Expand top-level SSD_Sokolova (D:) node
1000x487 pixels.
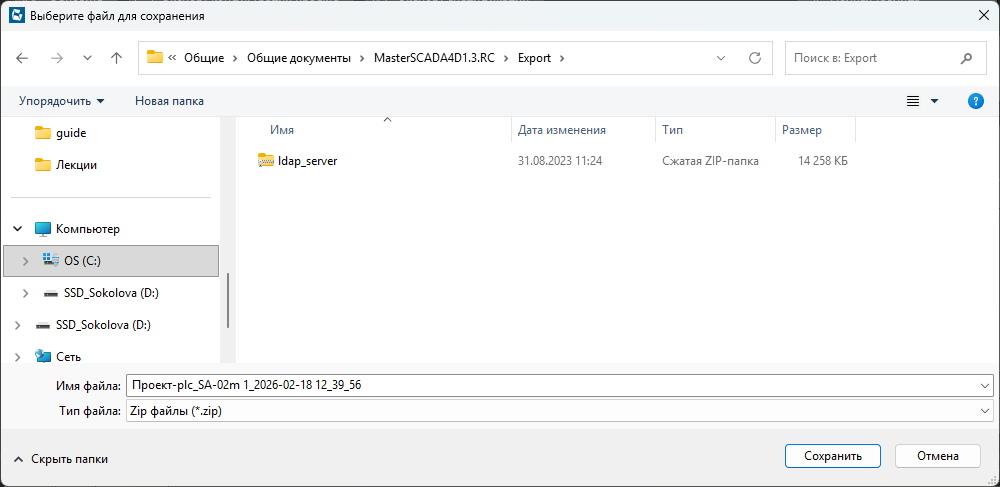click(x=18, y=325)
